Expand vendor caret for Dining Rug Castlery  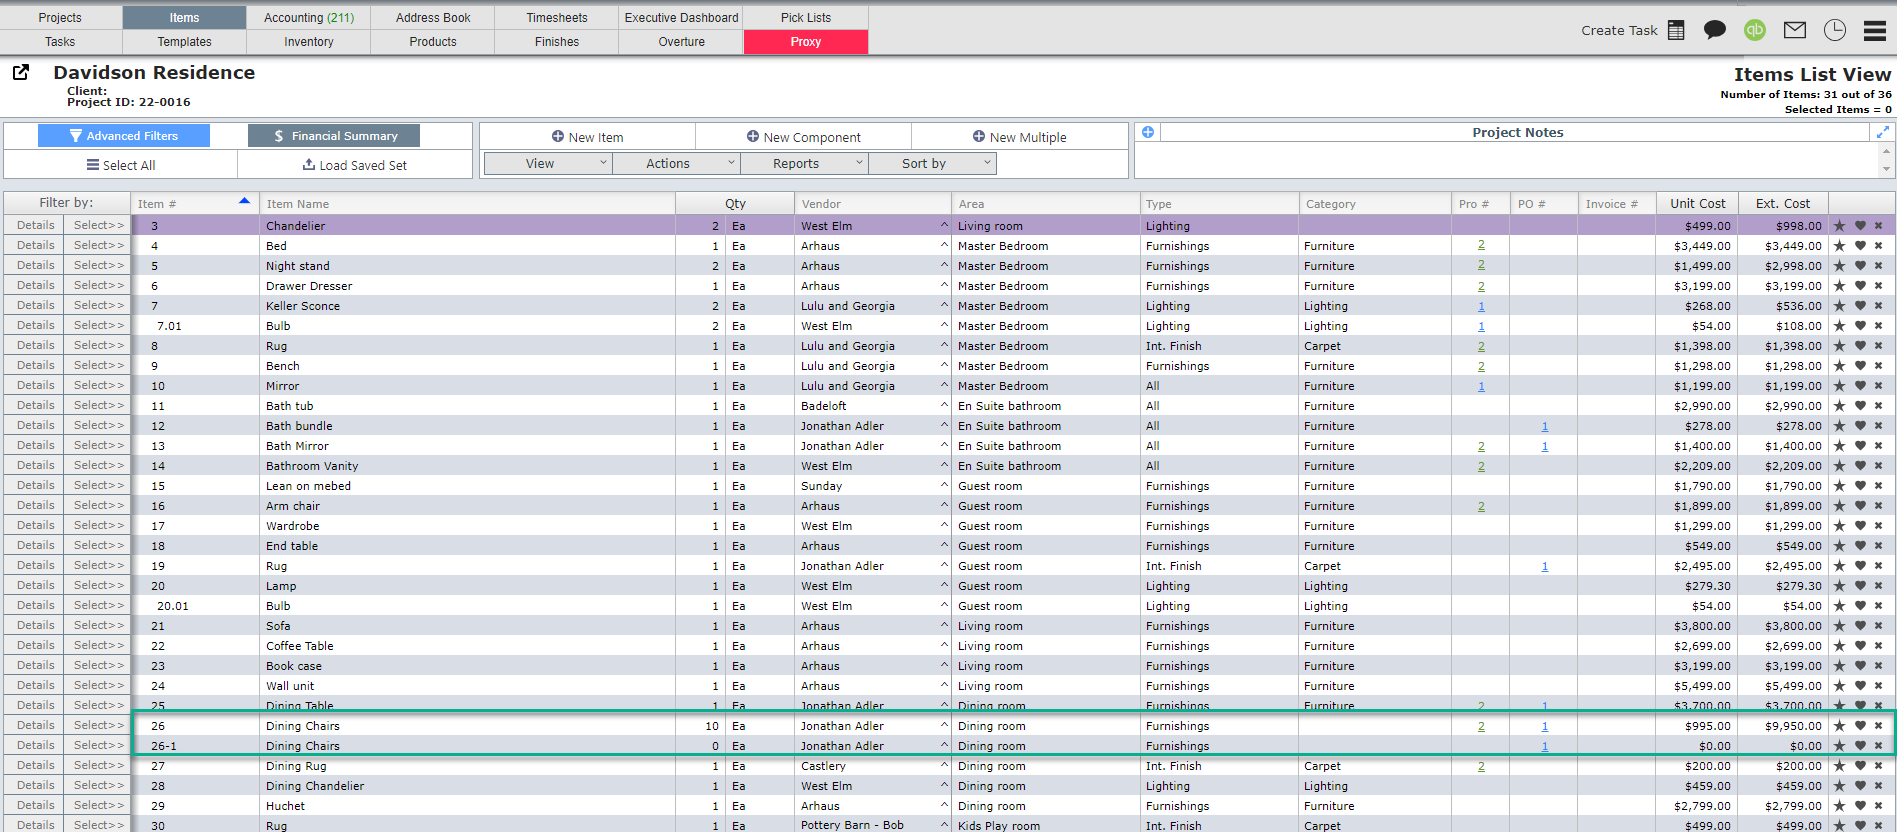click(x=944, y=765)
